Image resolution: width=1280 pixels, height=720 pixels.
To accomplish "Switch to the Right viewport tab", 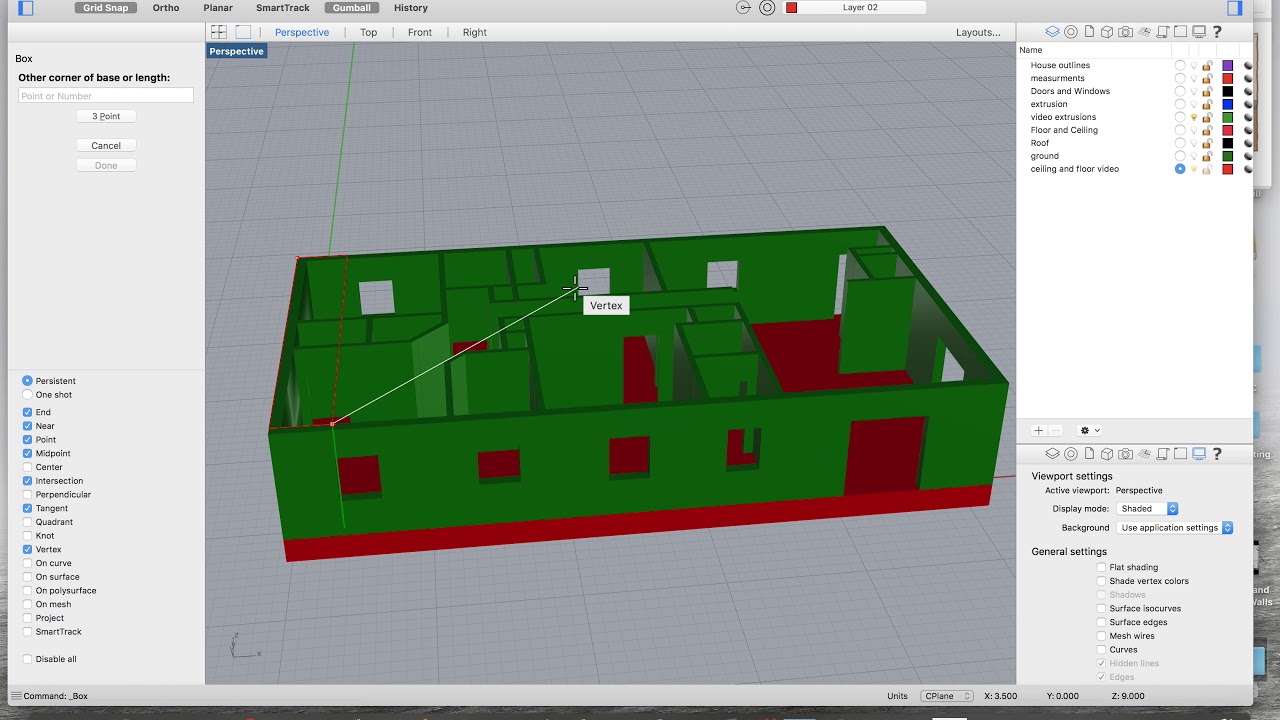I will [x=475, y=32].
